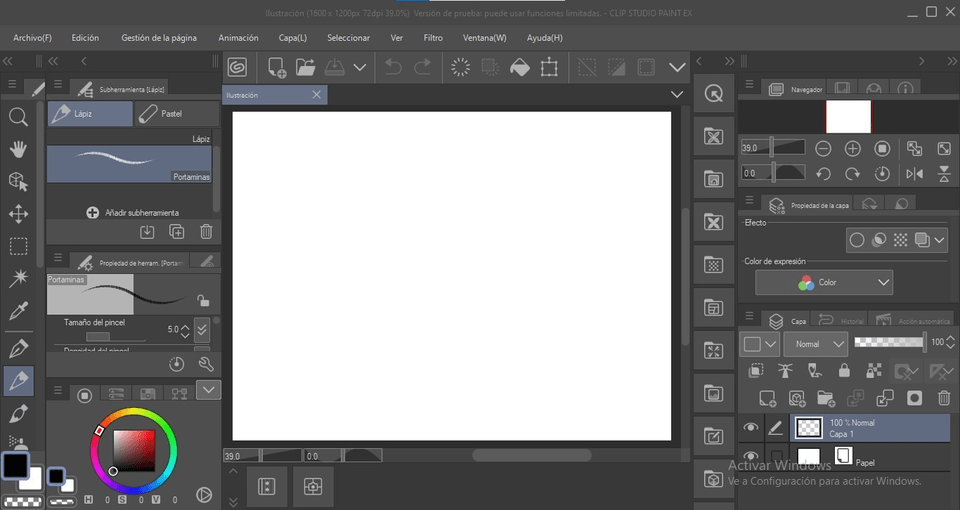Click the layer opacity slider

(x=890, y=343)
